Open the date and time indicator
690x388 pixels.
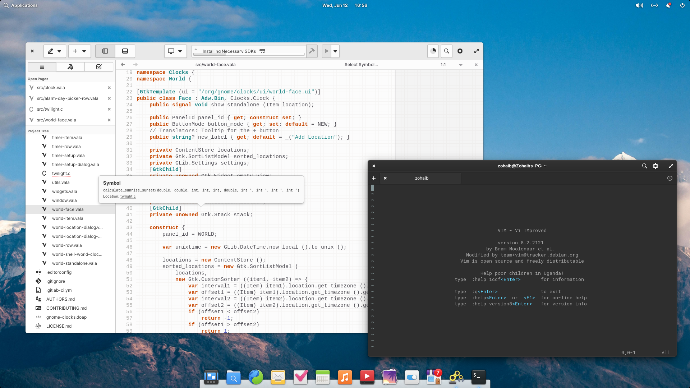click(x=345, y=5)
